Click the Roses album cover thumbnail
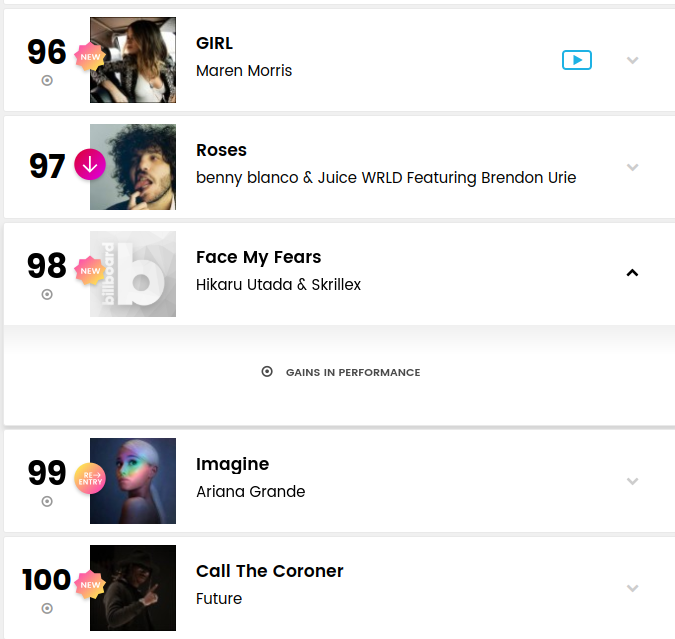This screenshot has height=639, width=675. [x=133, y=167]
